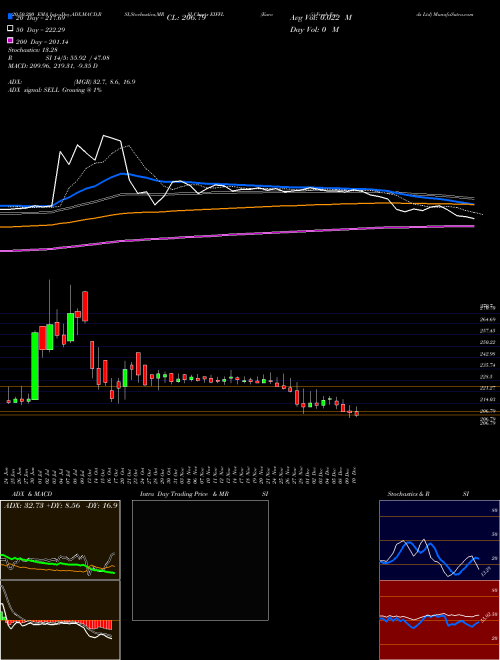Click the blue 20 Day legend swatch
Screen dimensions: 500x660
(x=10, y=17)
